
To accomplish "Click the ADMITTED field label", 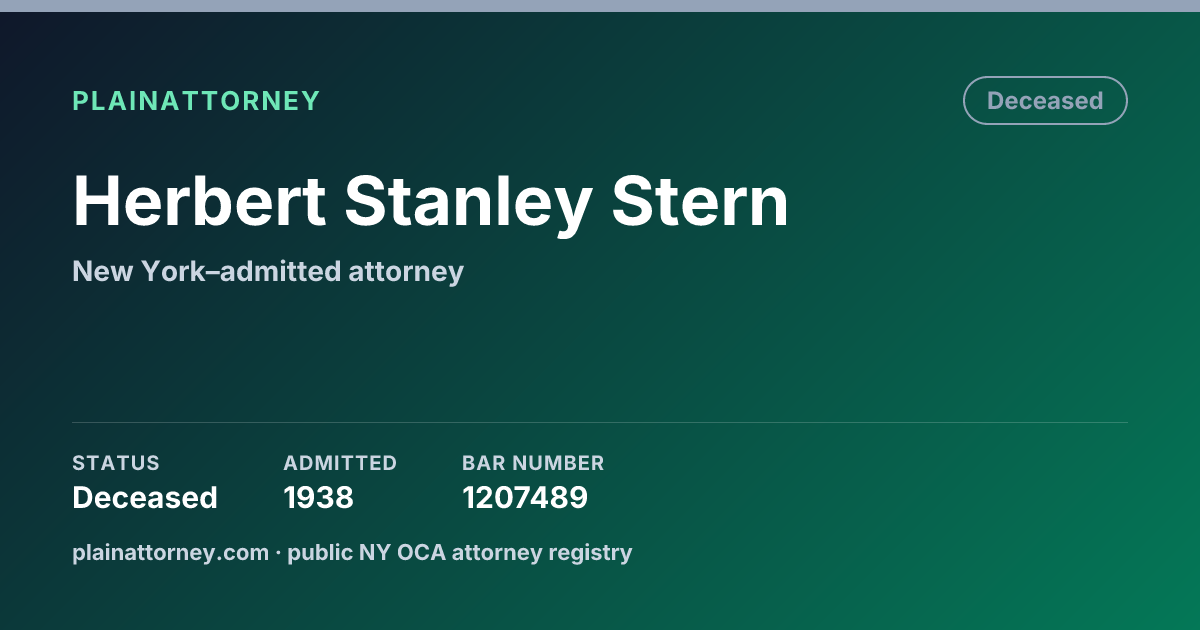I will [340, 463].
